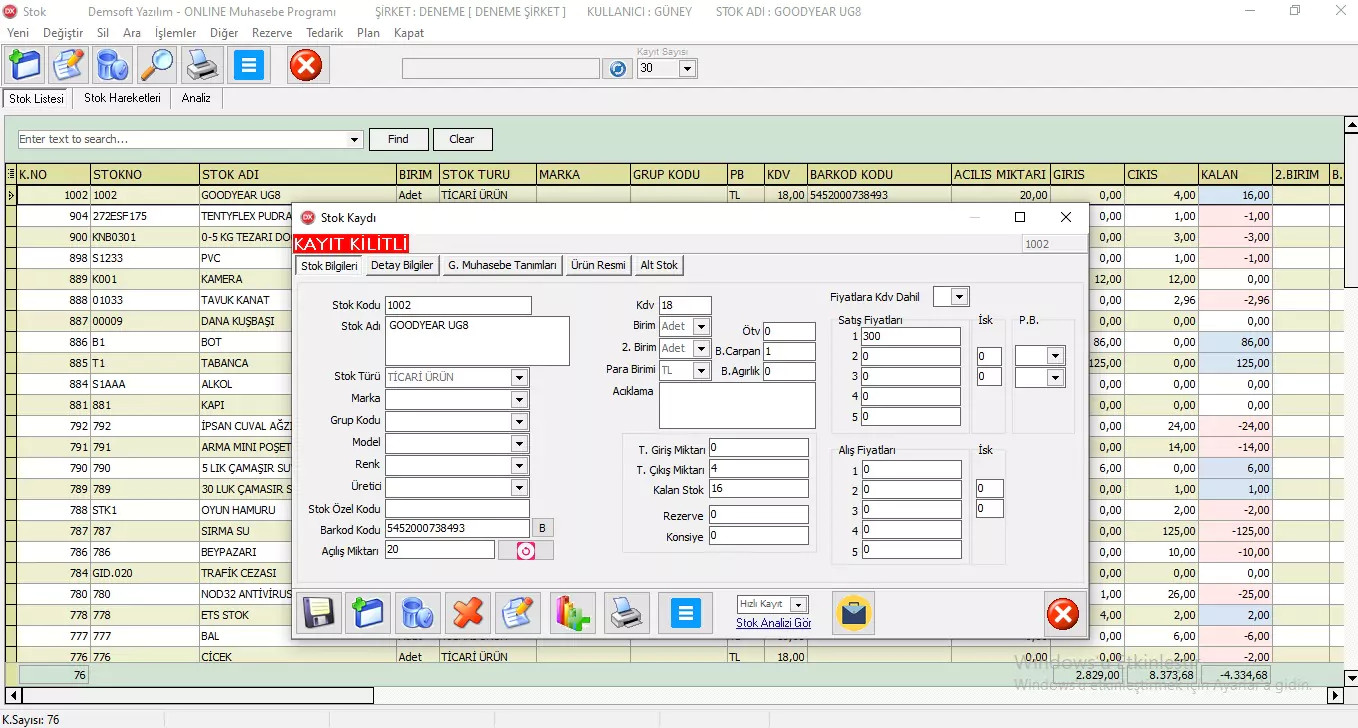Open the Rezerve menu

click(272, 33)
